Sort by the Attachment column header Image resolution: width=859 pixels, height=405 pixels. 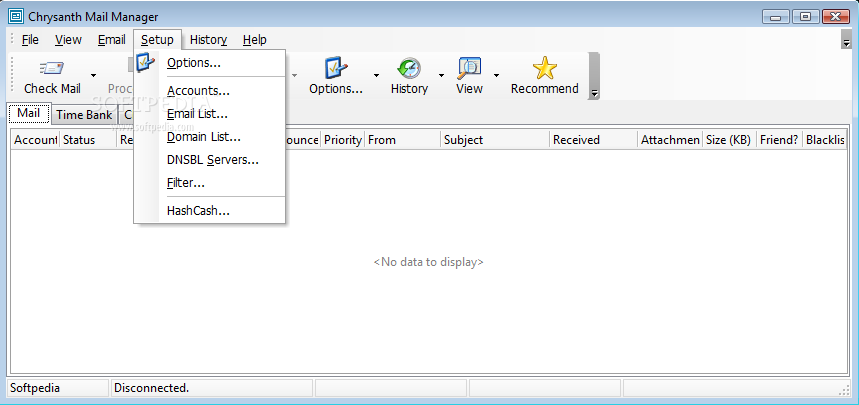671,140
